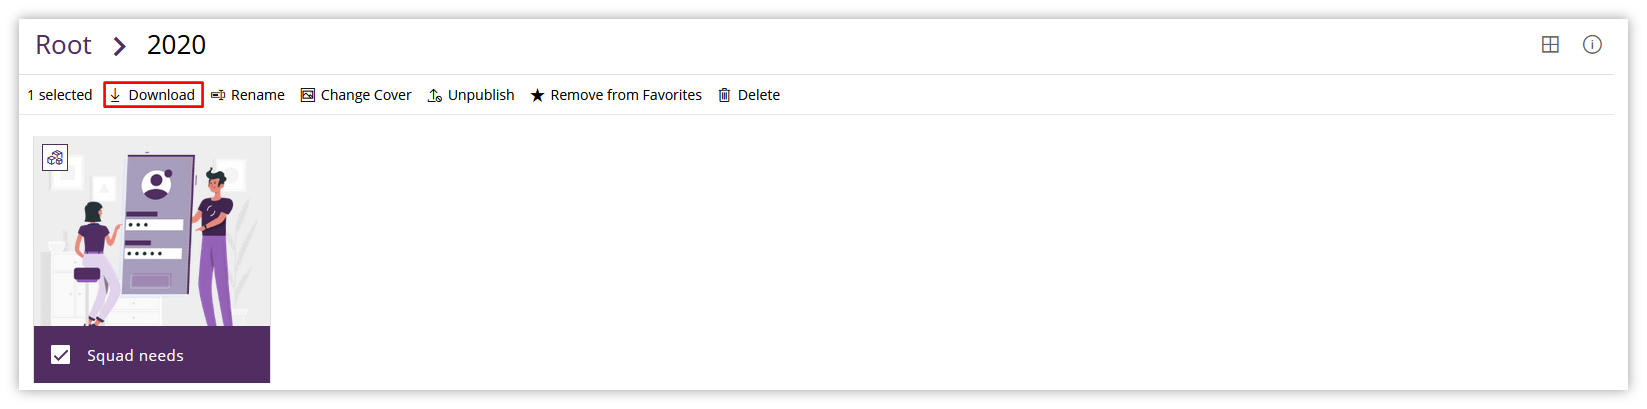
Task: Switch layout using the grid view icon
Action: (1550, 44)
